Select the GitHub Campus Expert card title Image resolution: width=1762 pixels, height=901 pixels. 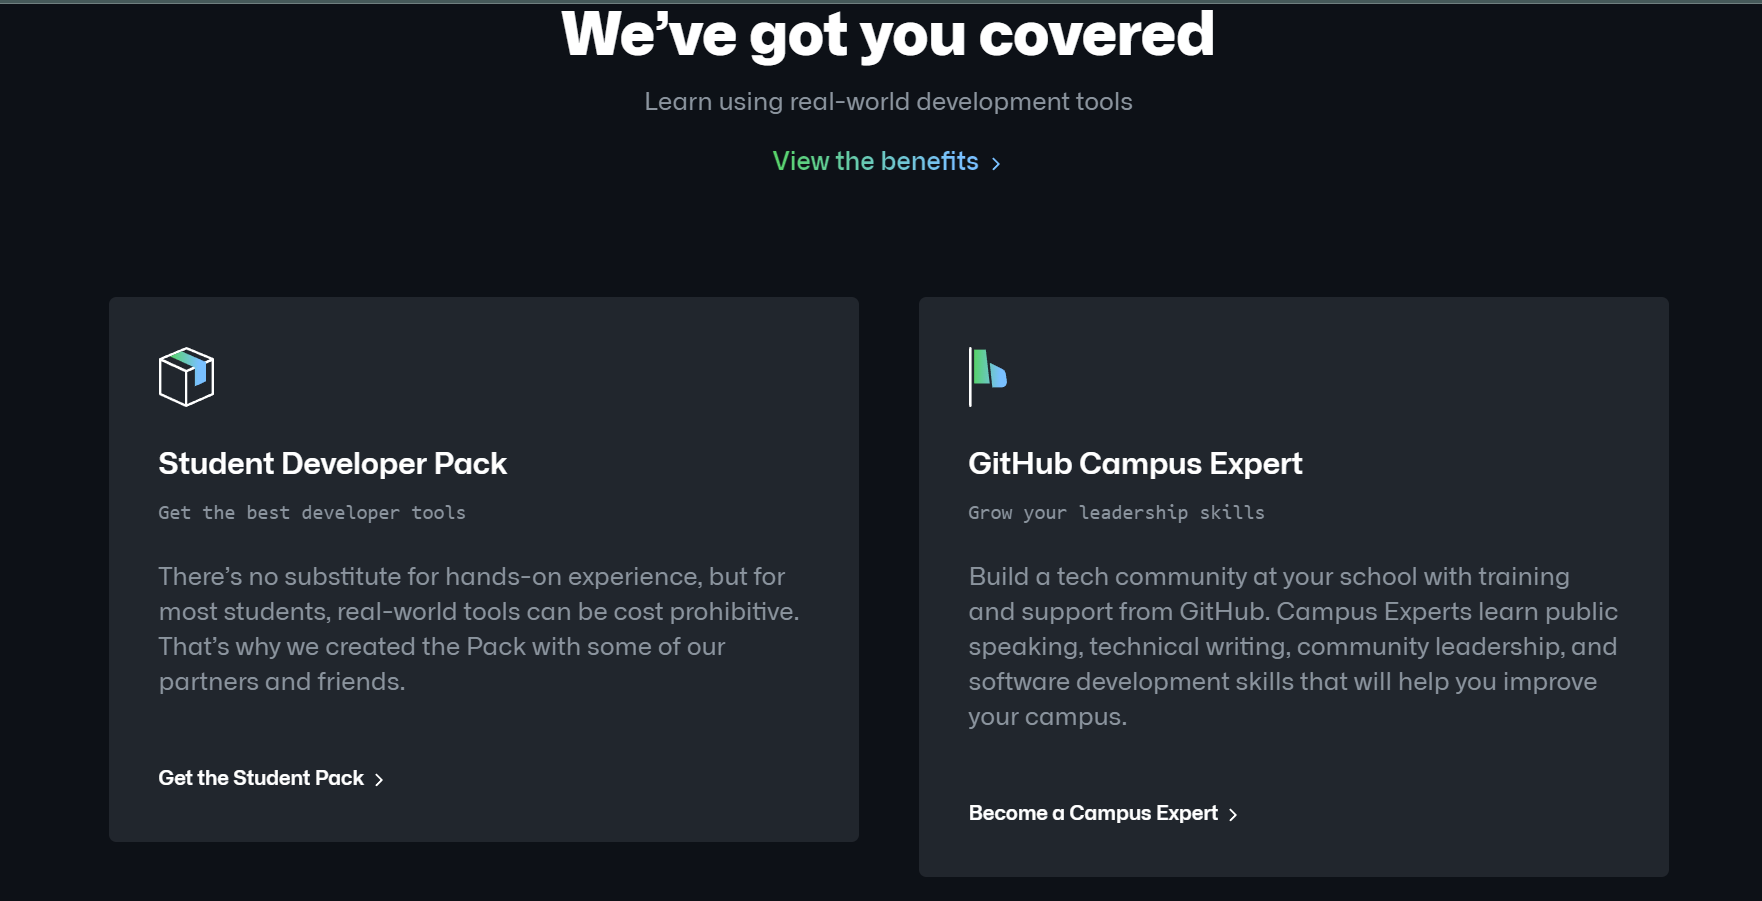[x=1135, y=464]
